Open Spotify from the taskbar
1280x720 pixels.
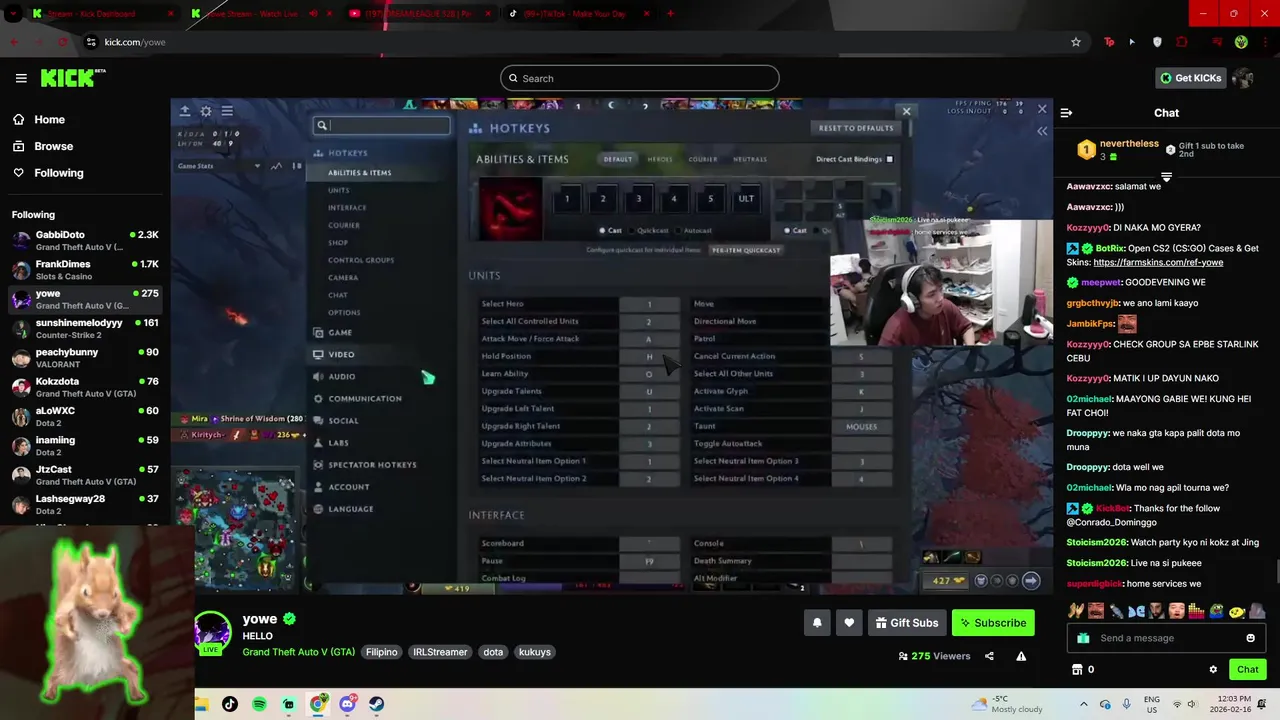pos(259,704)
